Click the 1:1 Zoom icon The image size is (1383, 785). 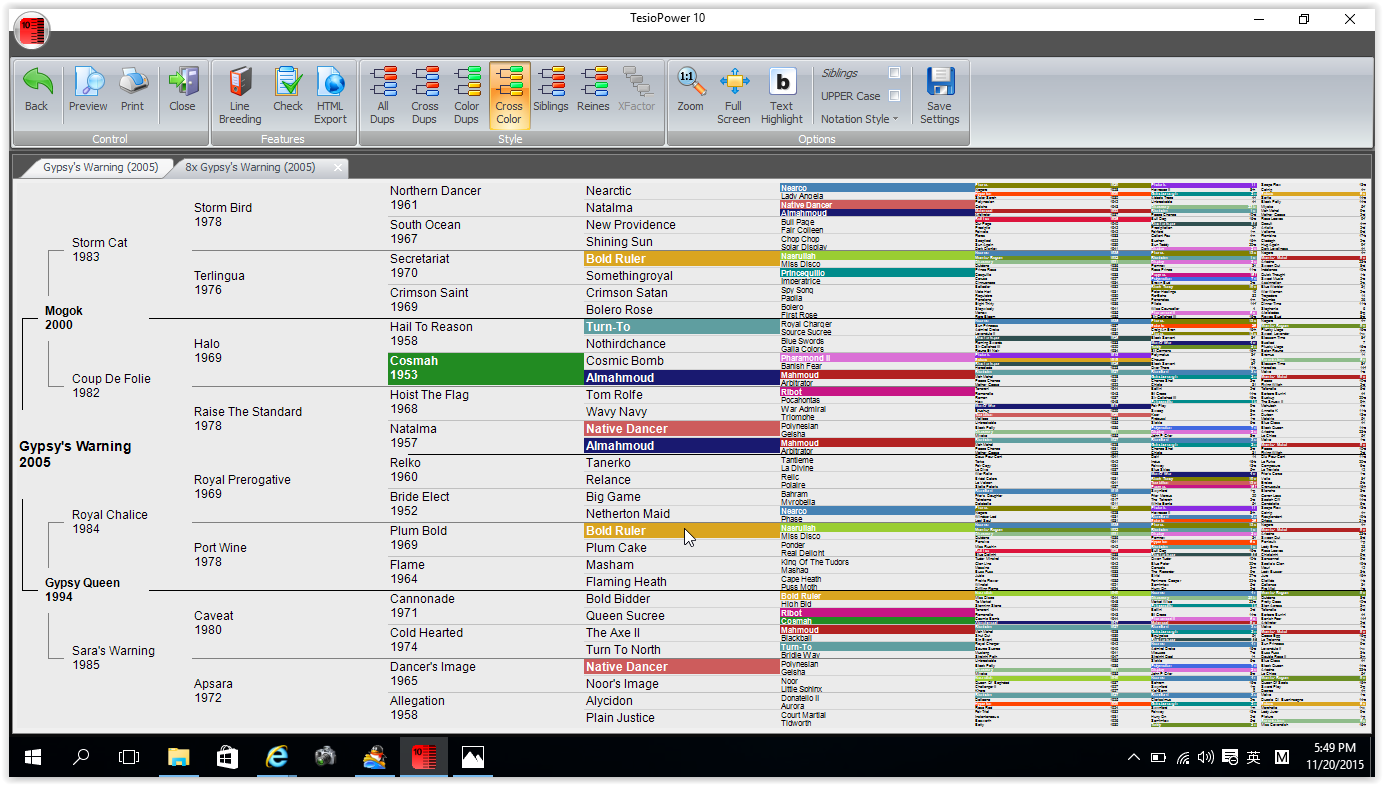tap(690, 81)
